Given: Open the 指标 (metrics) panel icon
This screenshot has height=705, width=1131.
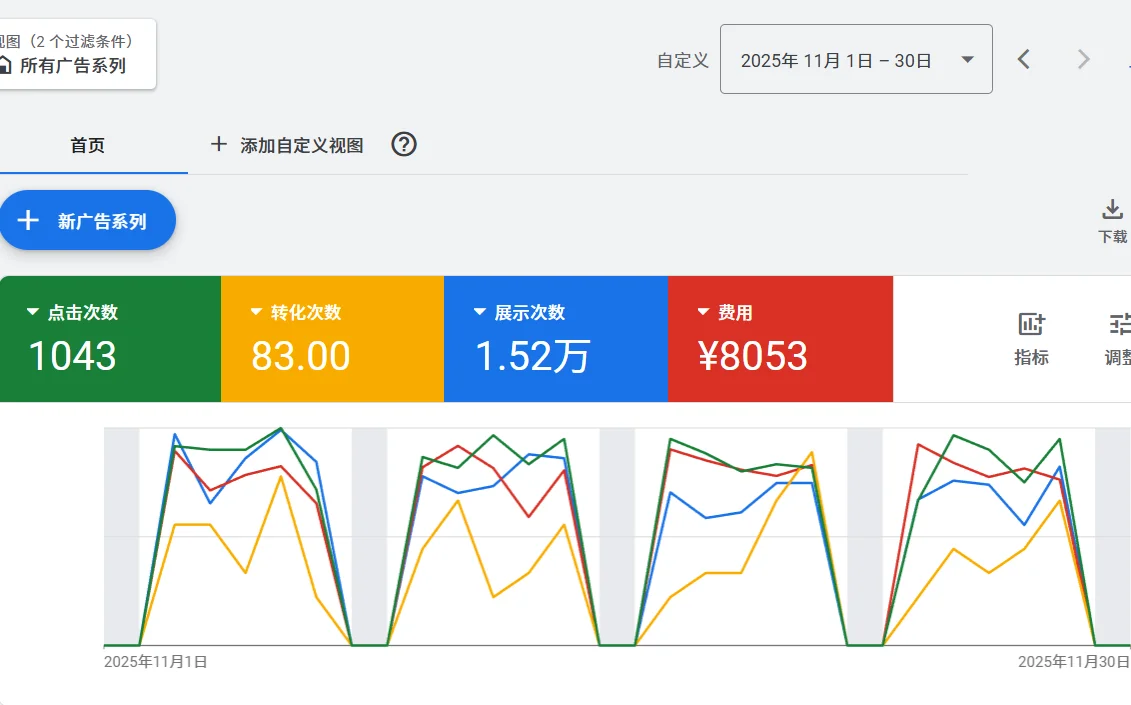Looking at the screenshot, I should click(x=1031, y=325).
